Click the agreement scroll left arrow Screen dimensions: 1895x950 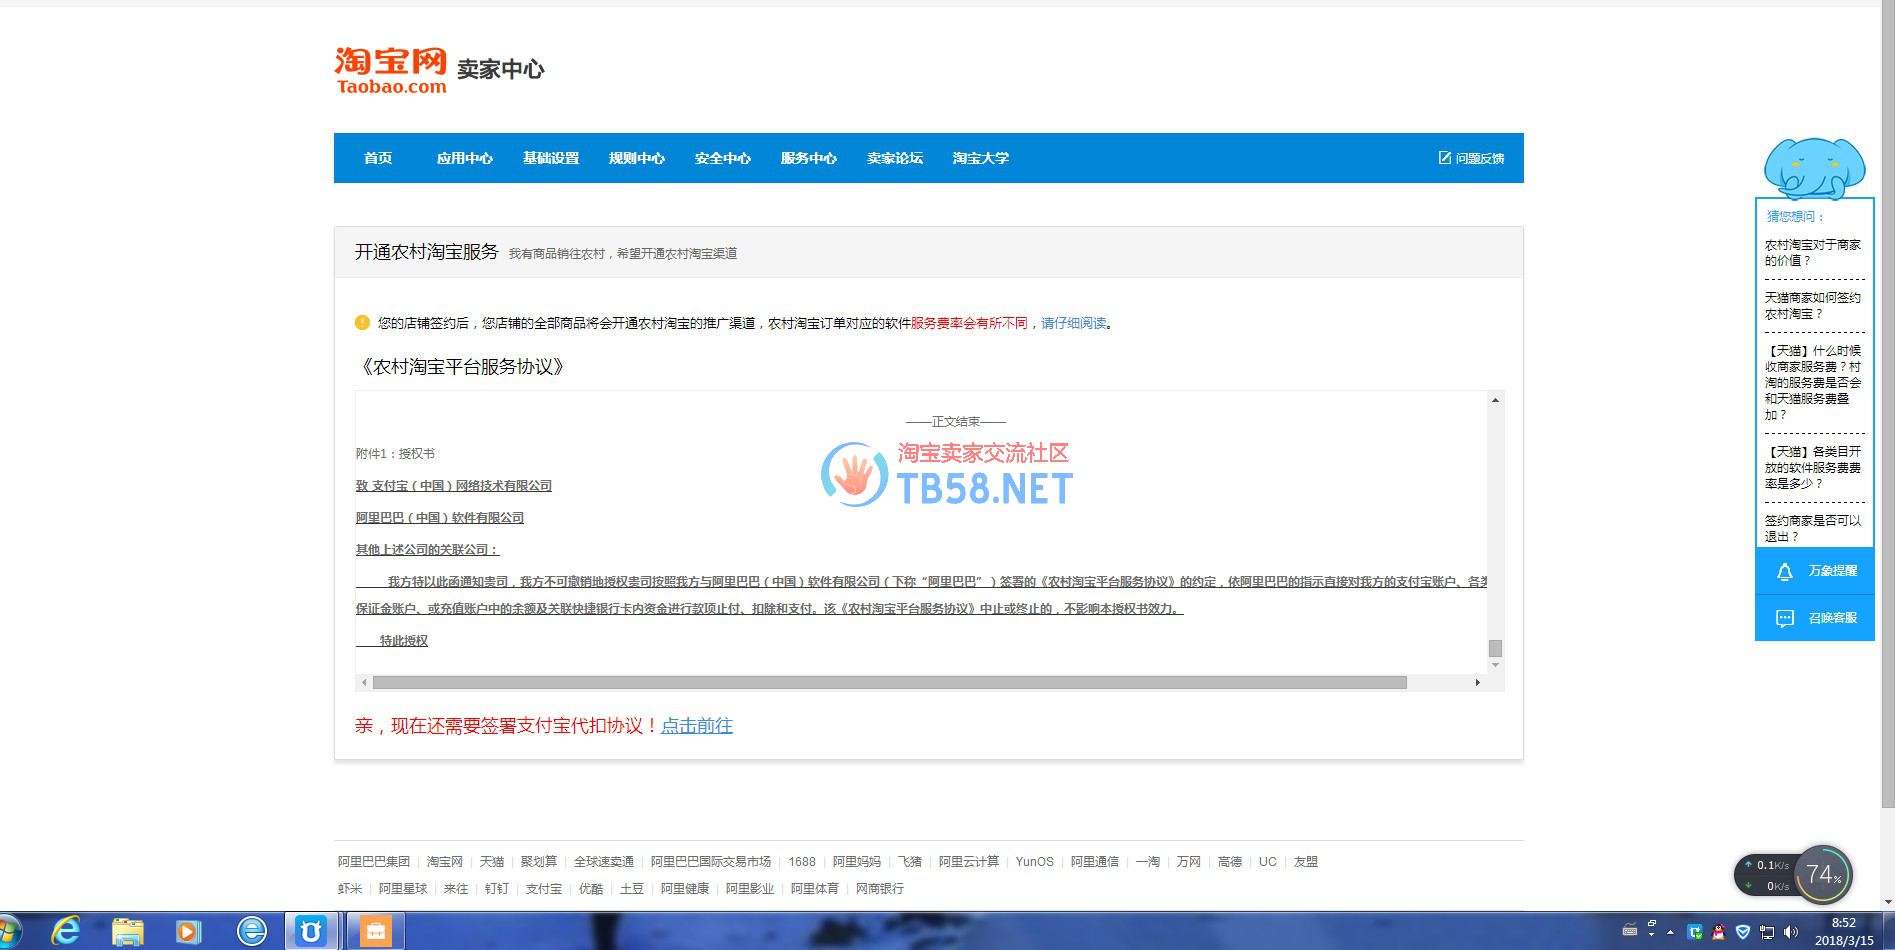[x=364, y=683]
